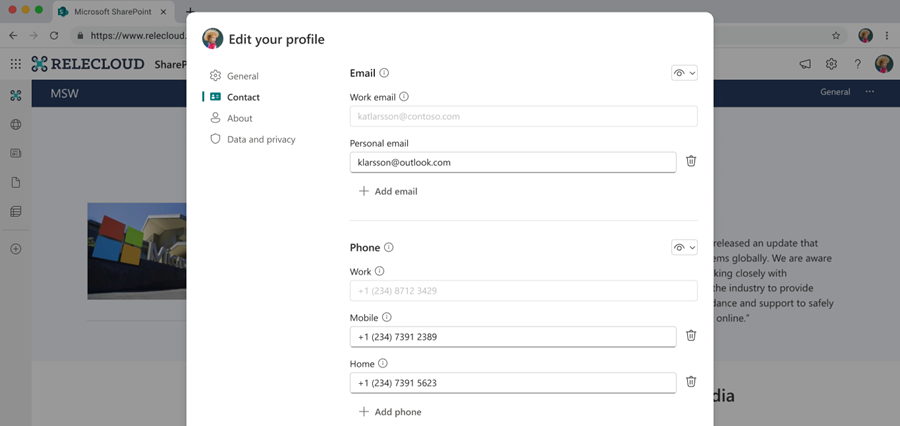This screenshot has height=426, width=900.
Task: Open the app launcher waffle
Action: point(15,64)
